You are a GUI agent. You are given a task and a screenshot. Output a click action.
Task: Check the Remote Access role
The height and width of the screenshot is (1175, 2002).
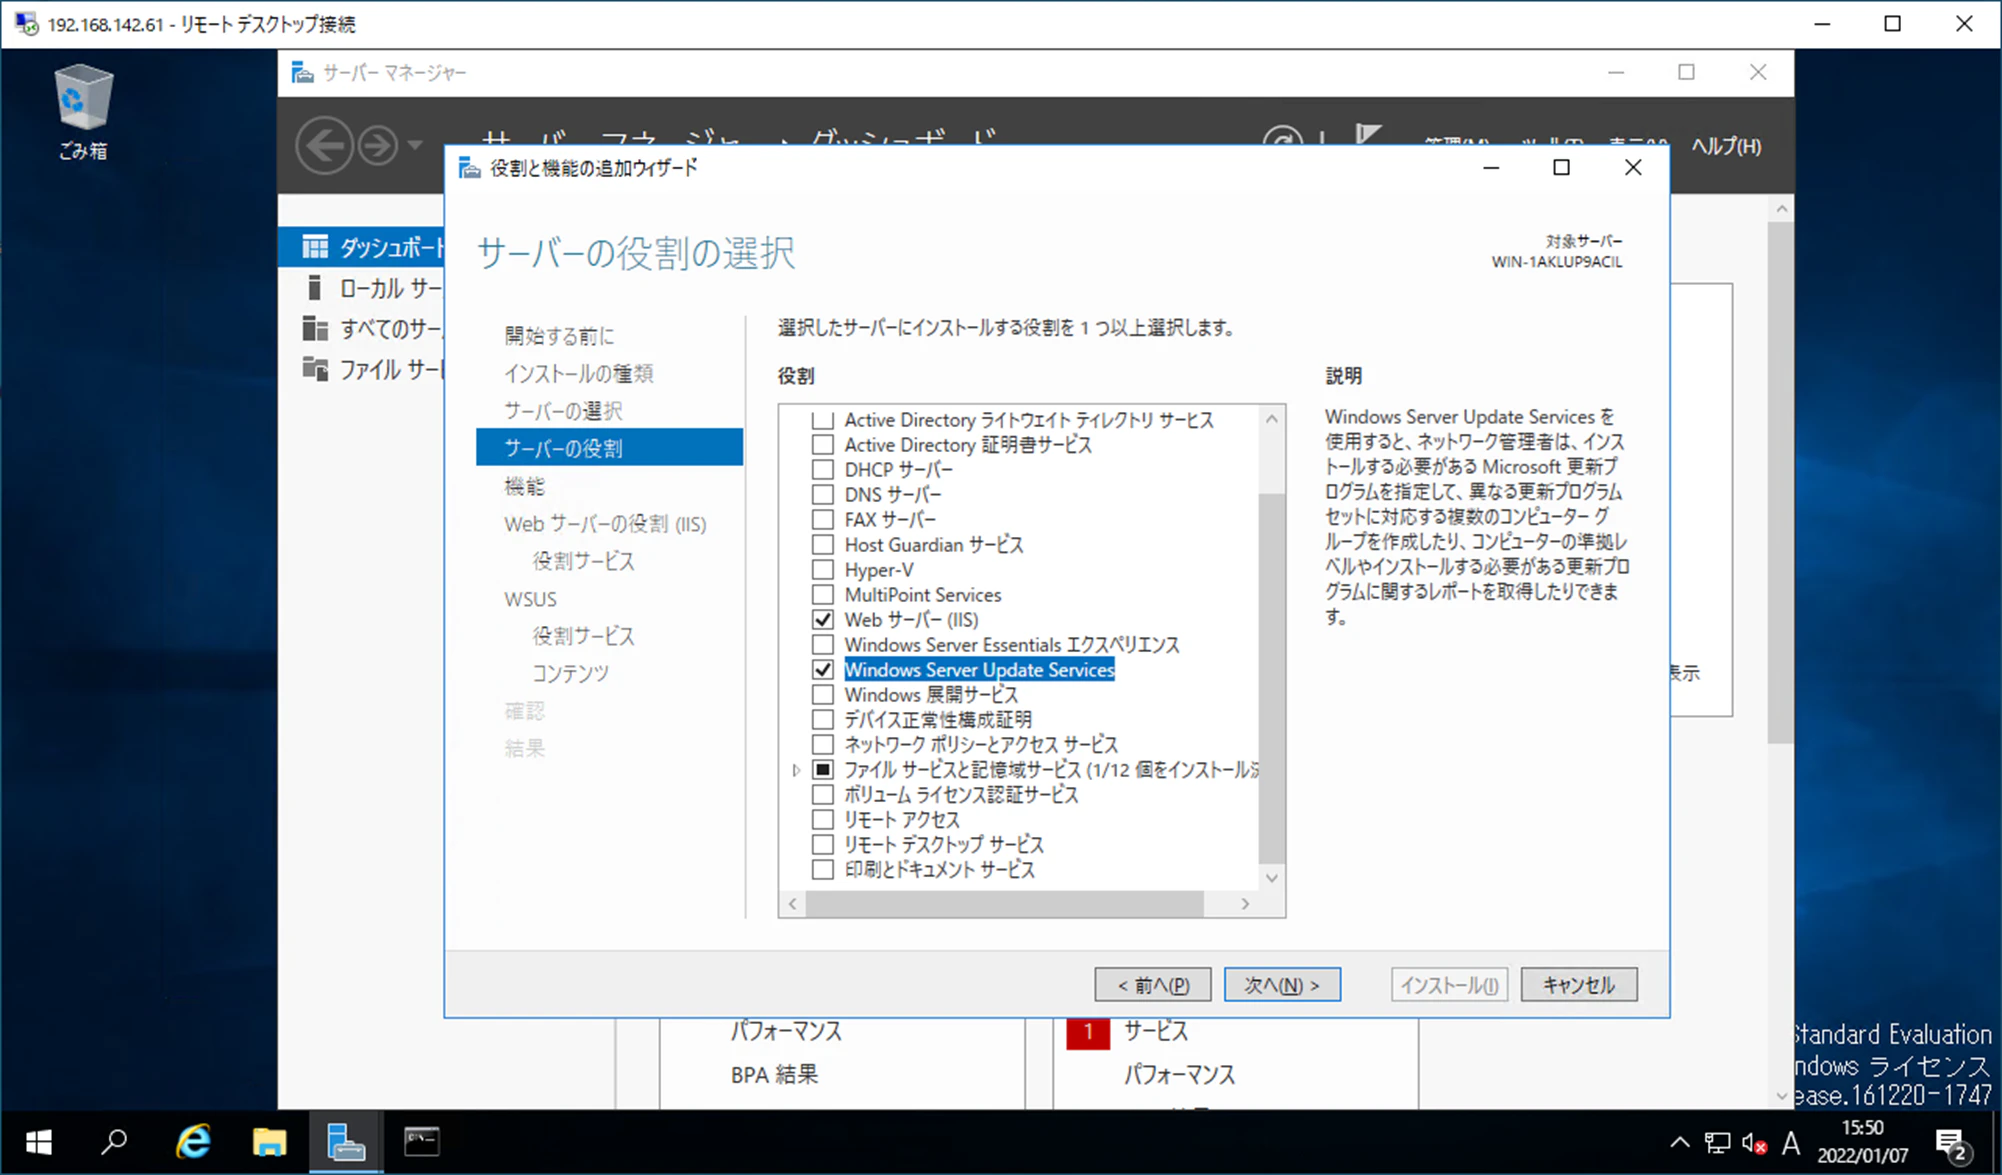tap(822, 820)
